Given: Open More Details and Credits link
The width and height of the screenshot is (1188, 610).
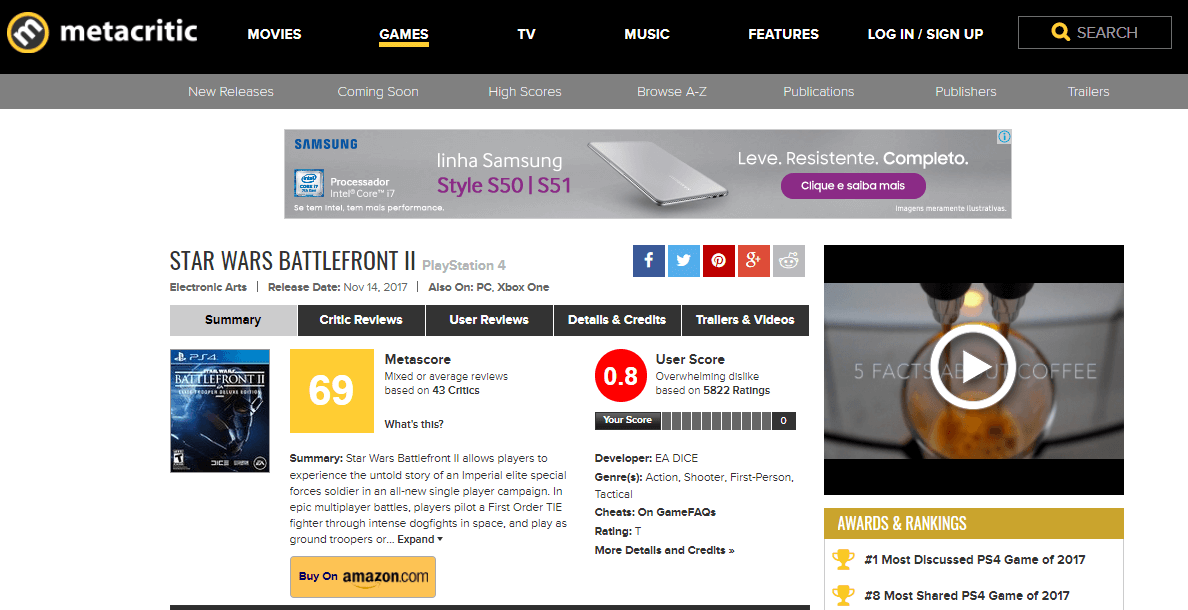Looking at the screenshot, I should 664,550.
